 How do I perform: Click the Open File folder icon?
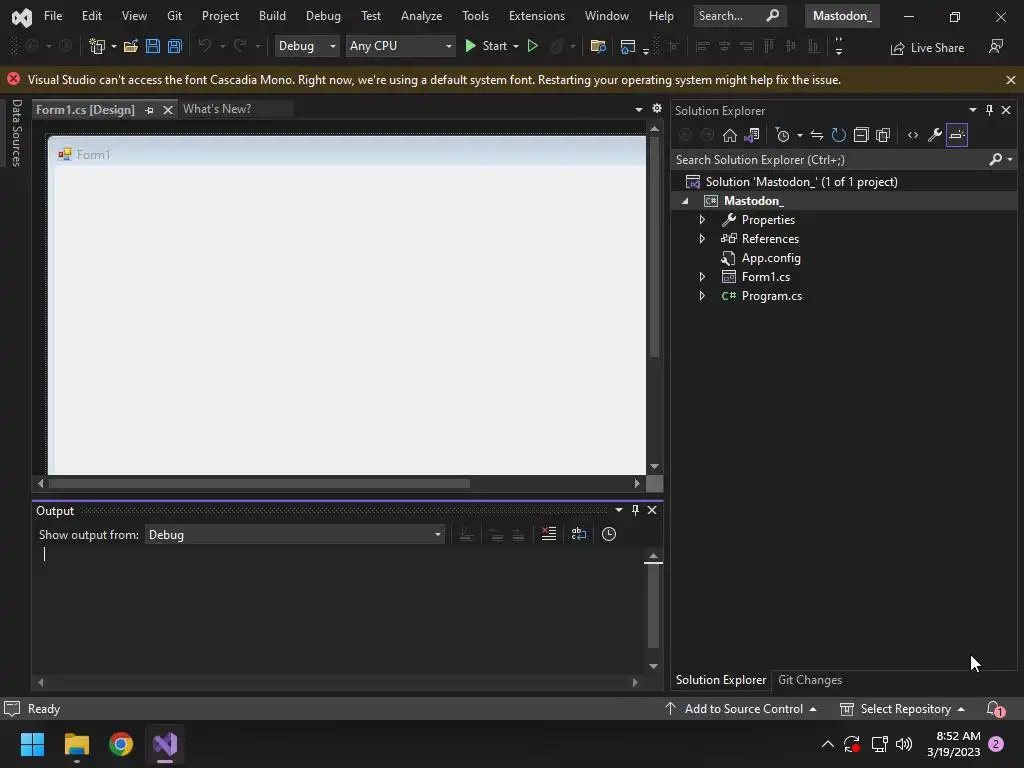[x=131, y=46]
